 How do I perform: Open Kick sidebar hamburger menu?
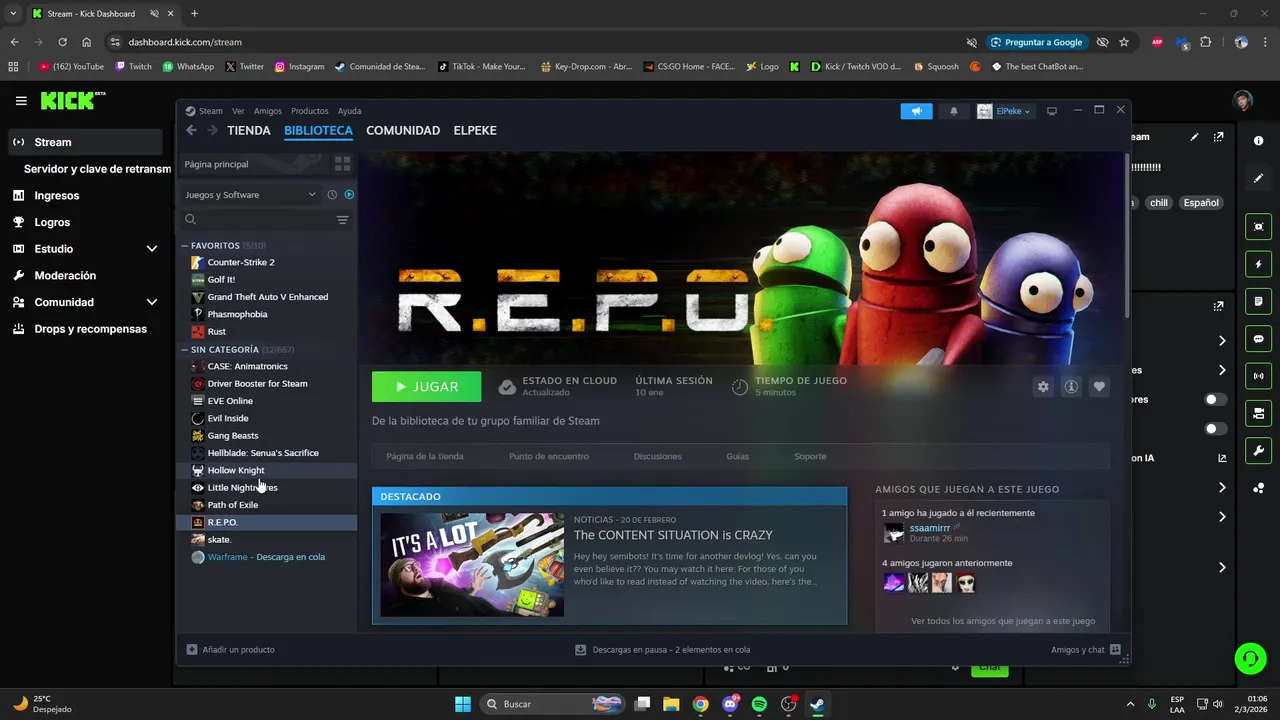pos(21,101)
